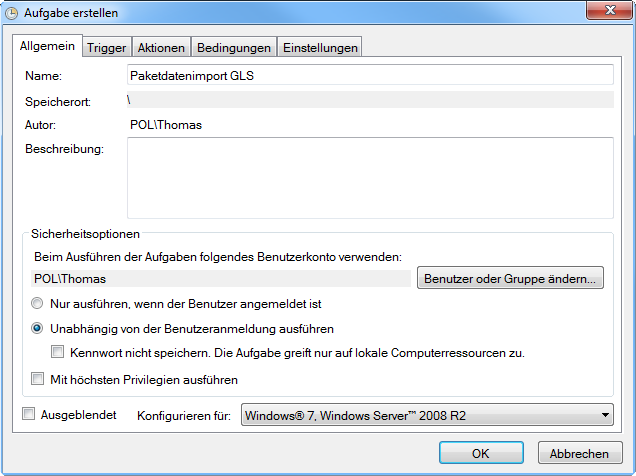The width and height of the screenshot is (636, 476).
Task: Click the greyed-out Speicherort field
Action: click(369, 100)
